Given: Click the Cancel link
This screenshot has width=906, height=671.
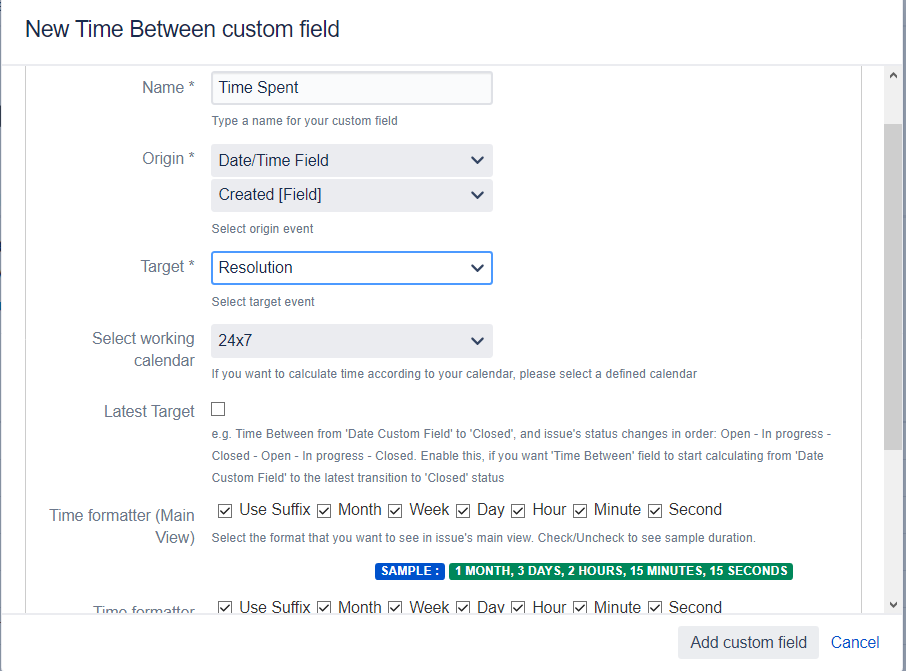Looking at the screenshot, I should pyautogui.click(x=855, y=642).
